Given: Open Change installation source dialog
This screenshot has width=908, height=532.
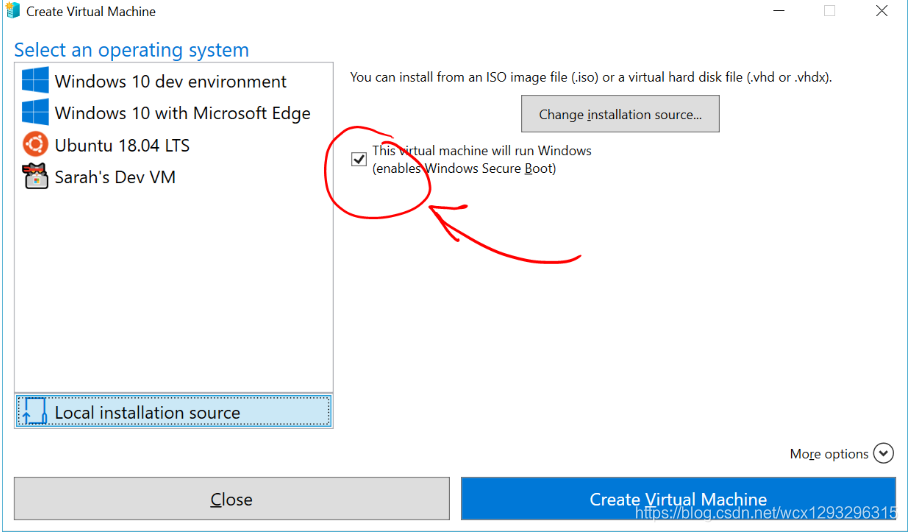Looking at the screenshot, I should point(620,114).
